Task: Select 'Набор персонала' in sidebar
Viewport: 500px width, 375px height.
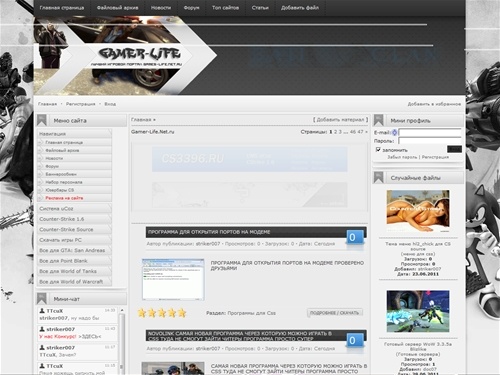Action: [x=64, y=182]
